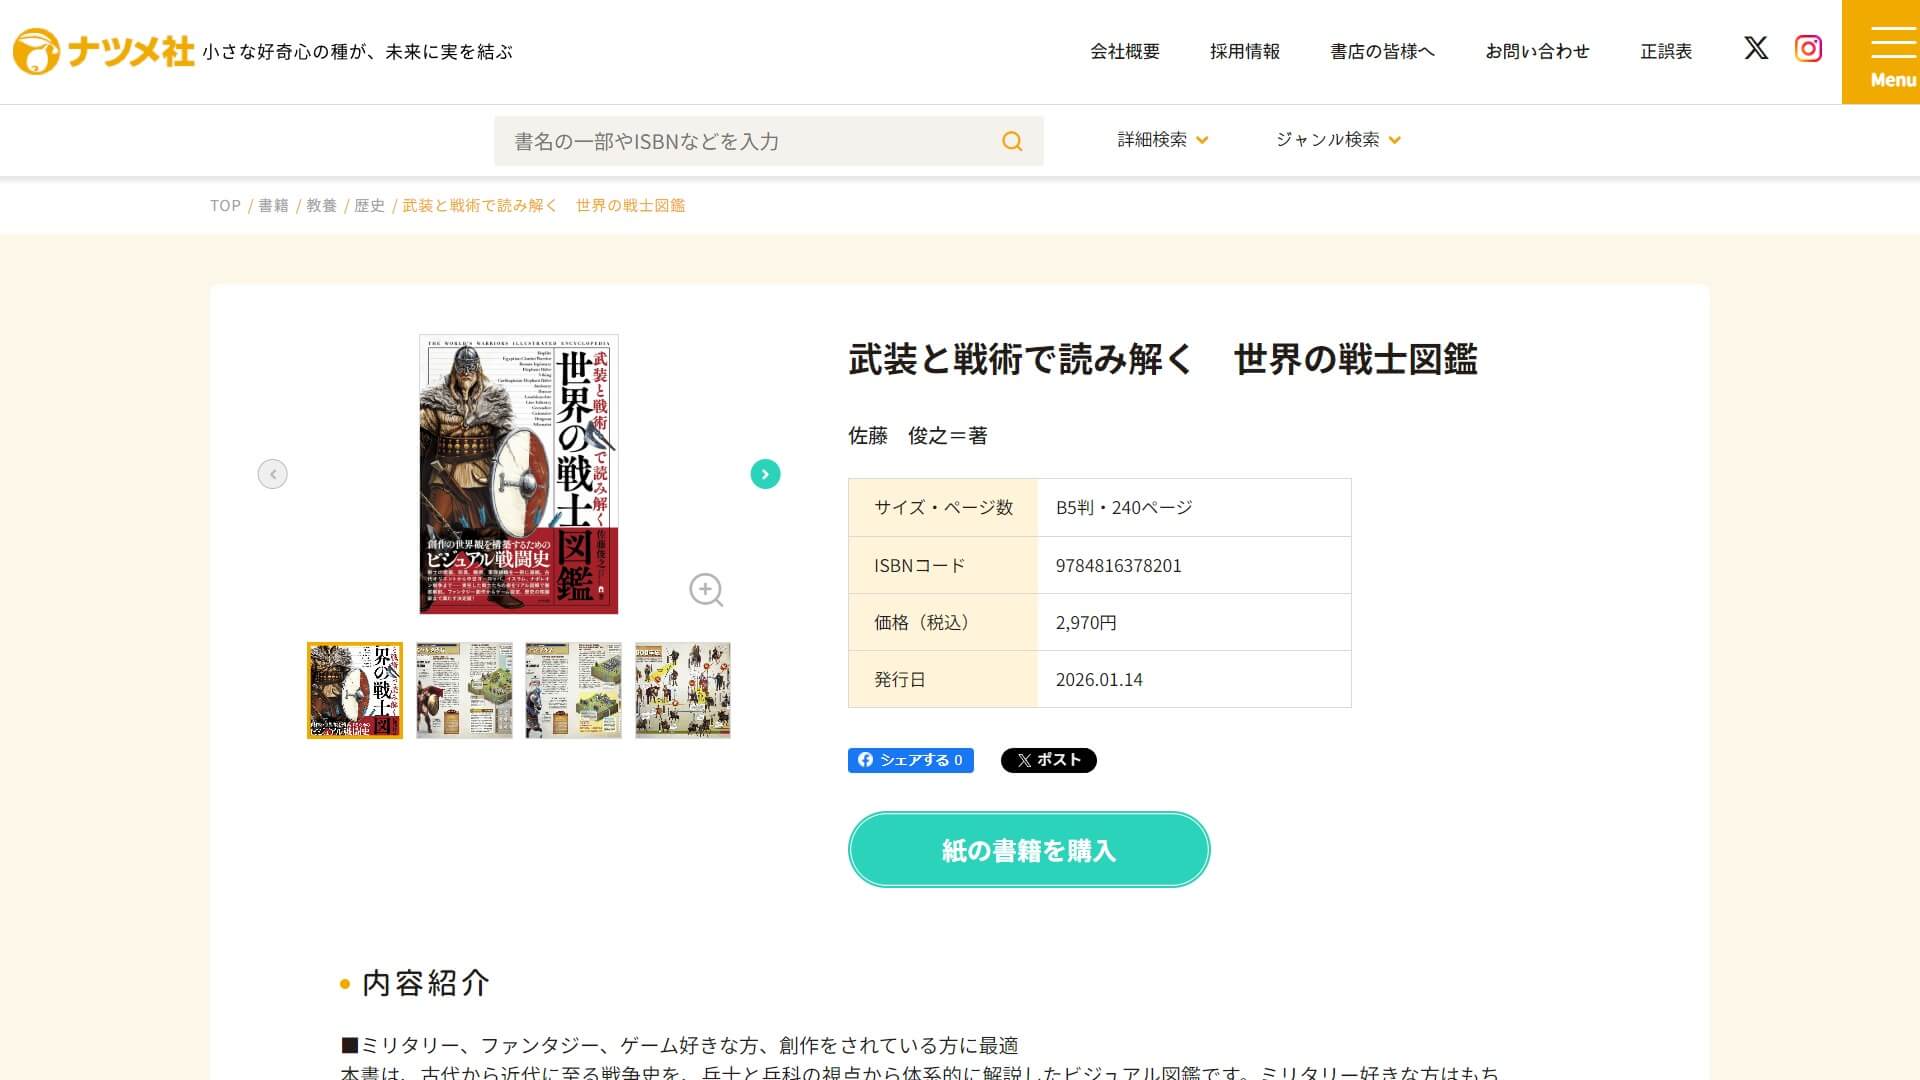This screenshot has width=1920, height=1080.
Task: Click the 歴史 breadcrumb link
Action: point(369,206)
